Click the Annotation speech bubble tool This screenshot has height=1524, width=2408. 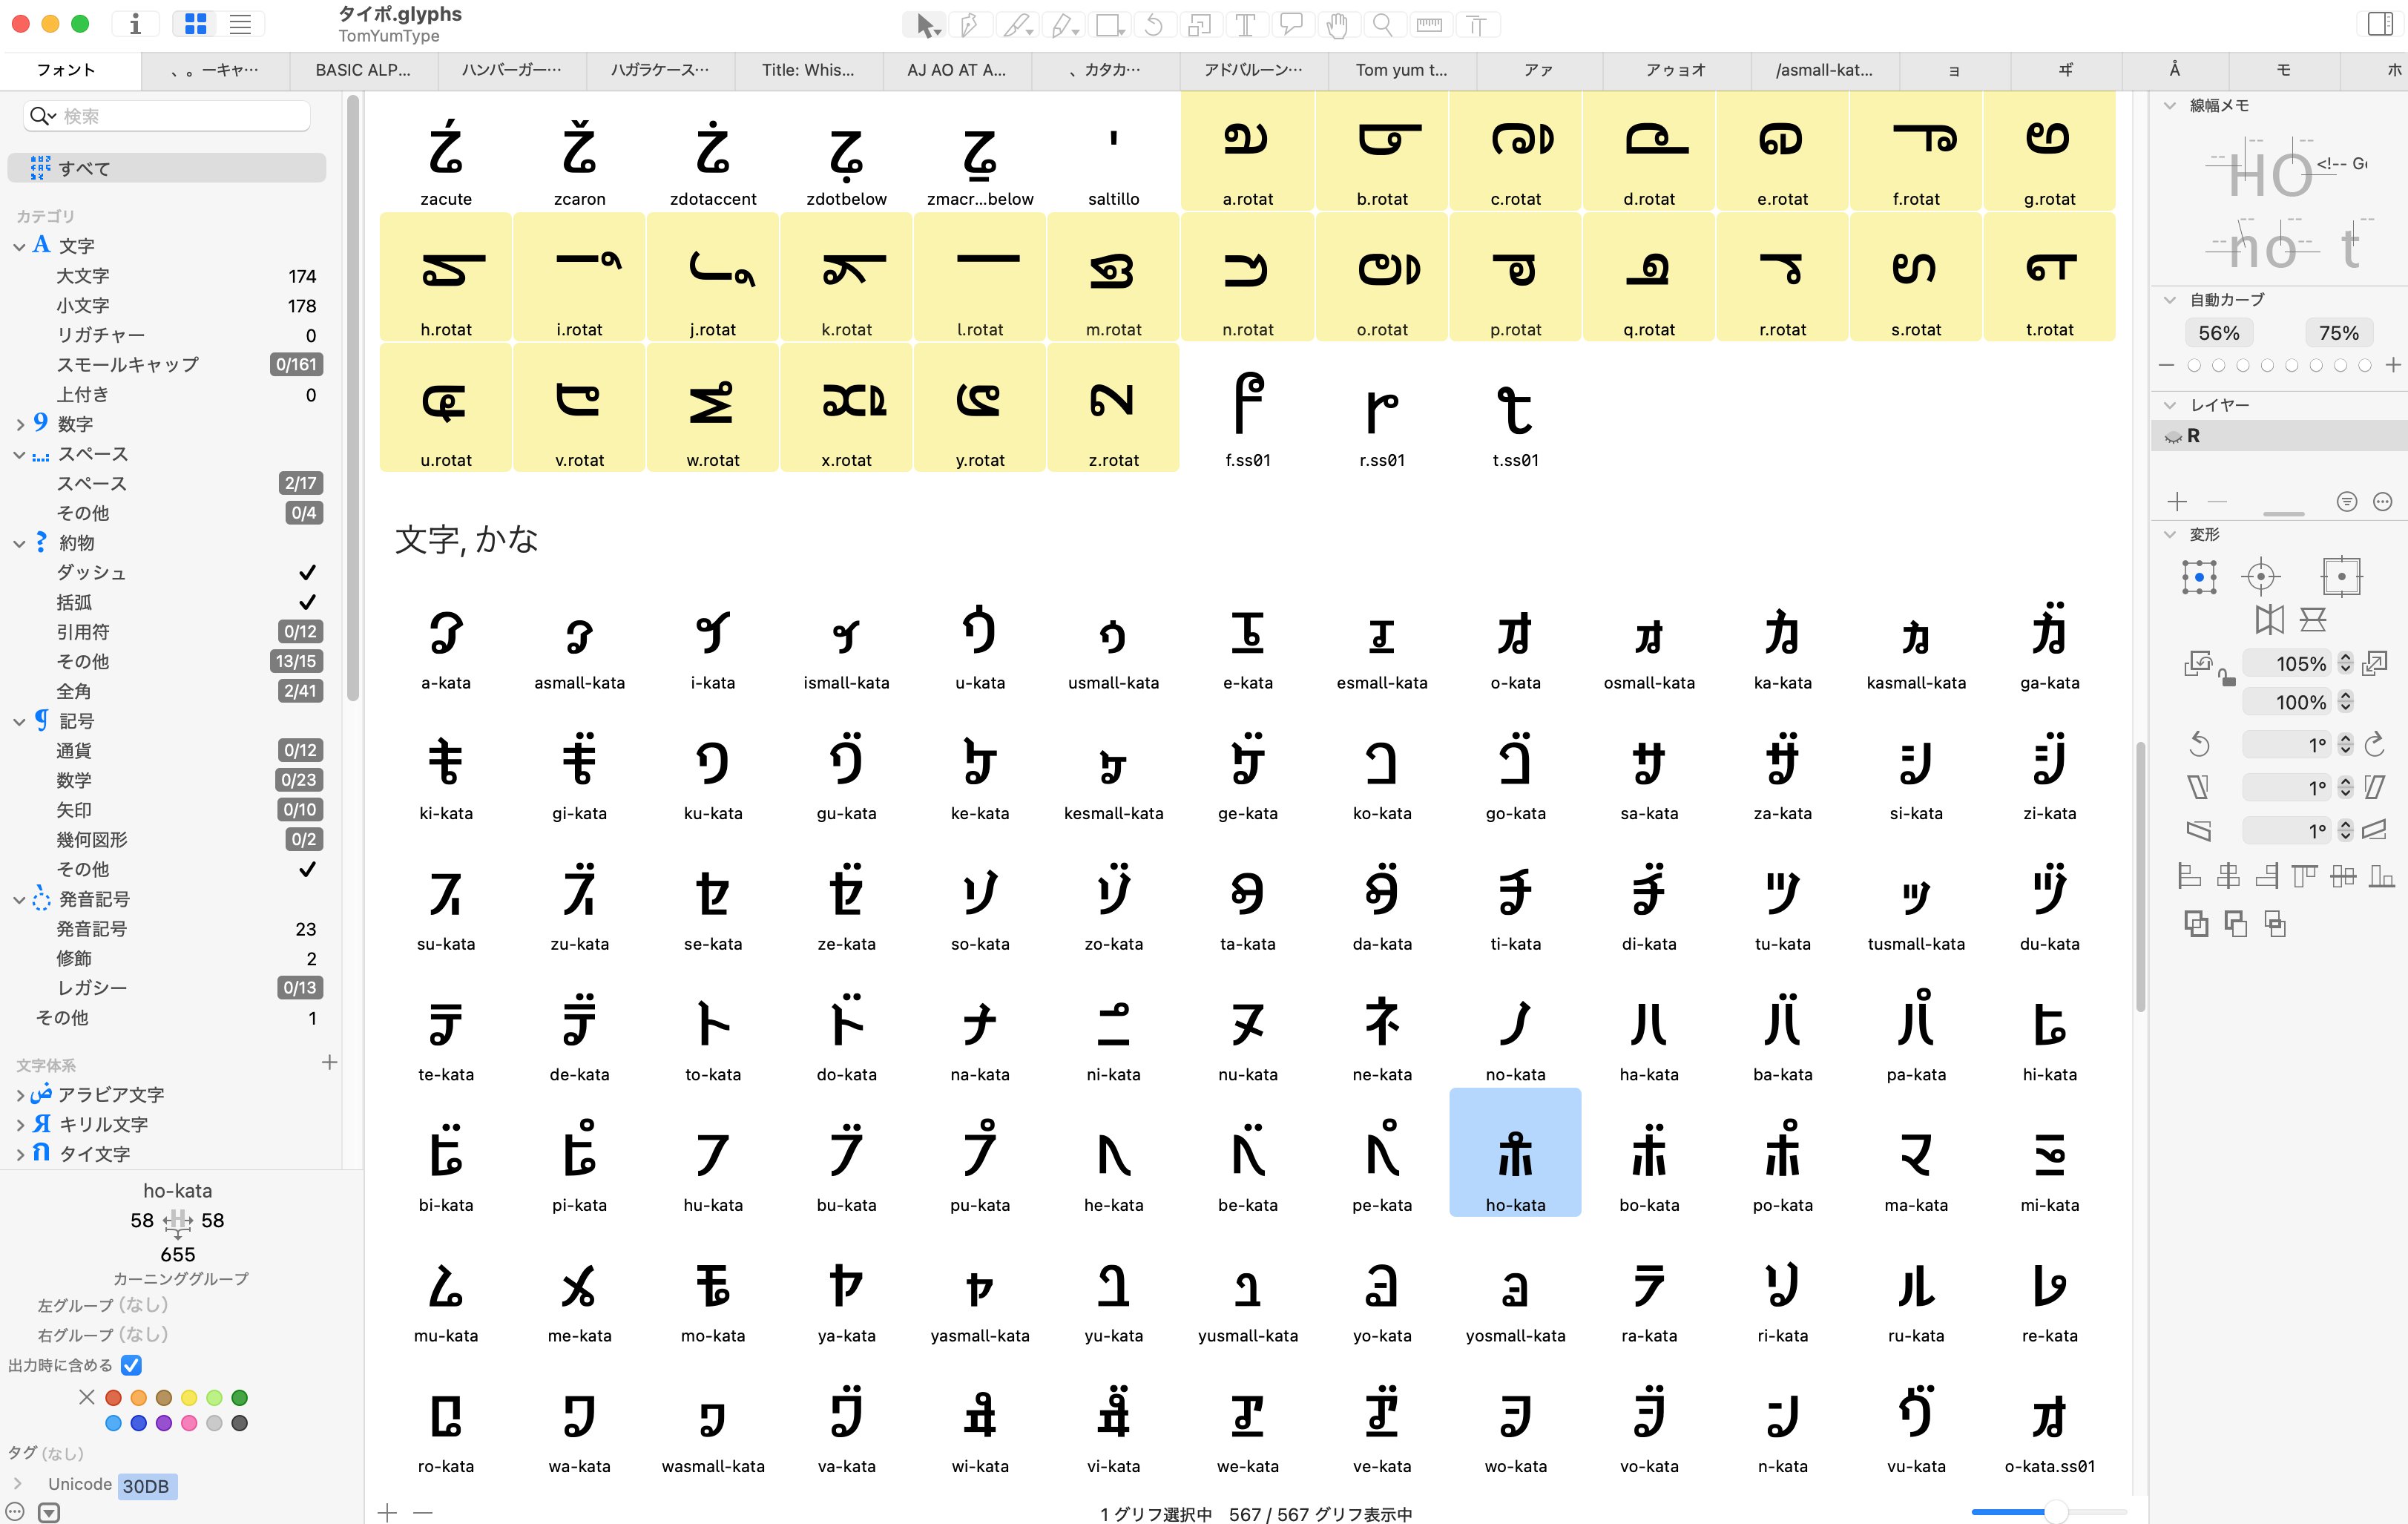point(1291,25)
